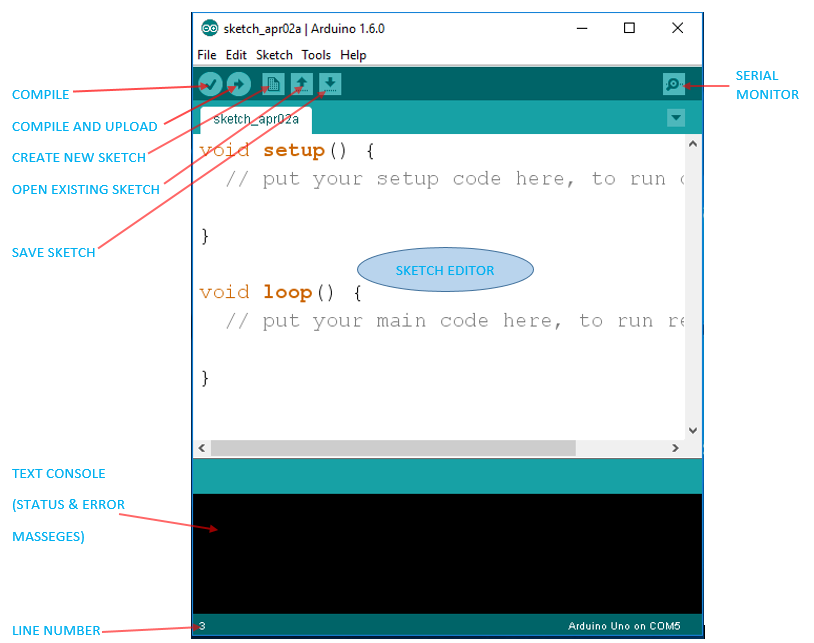Viewport: 814px width, 643px height.
Task: Click the Upload arrow icon
Action: tap(239, 84)
